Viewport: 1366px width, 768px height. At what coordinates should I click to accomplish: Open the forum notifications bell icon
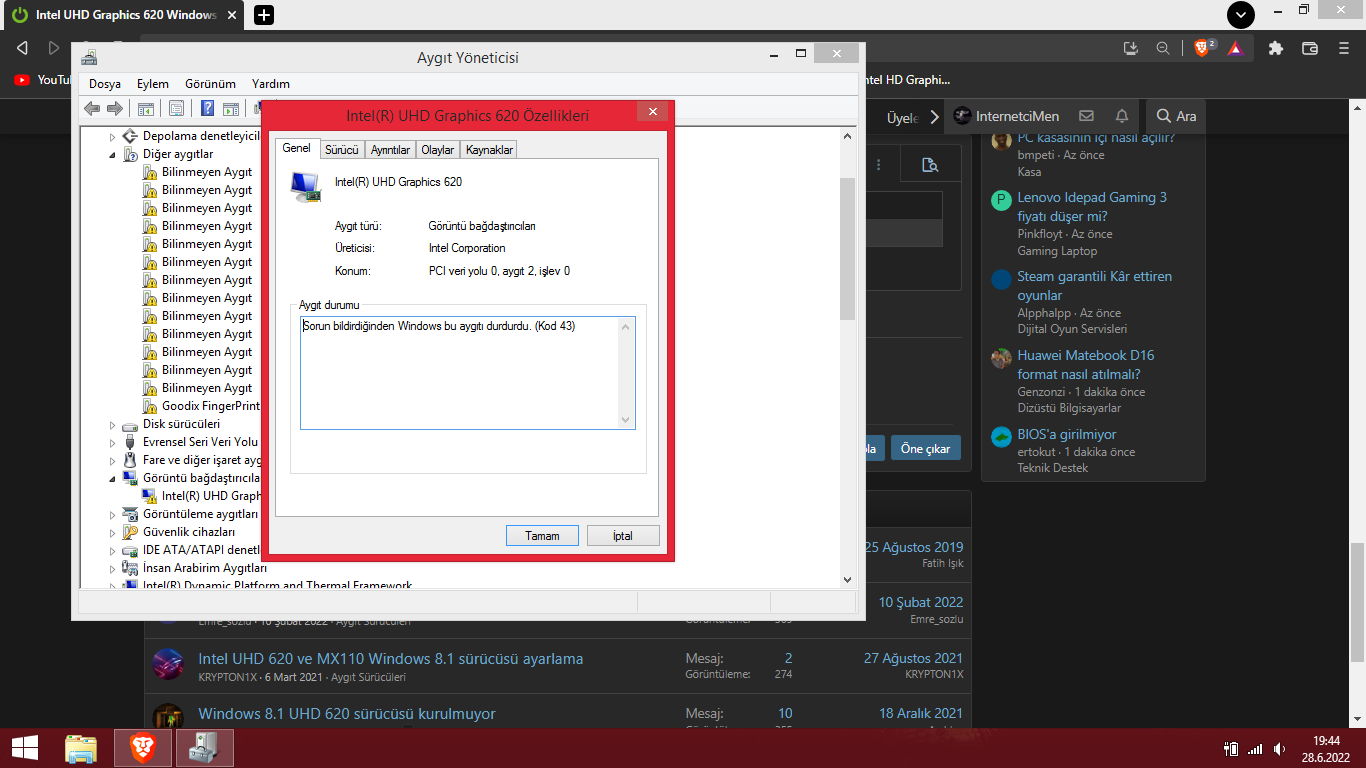pyautogui.click(x=1122, y=116)
